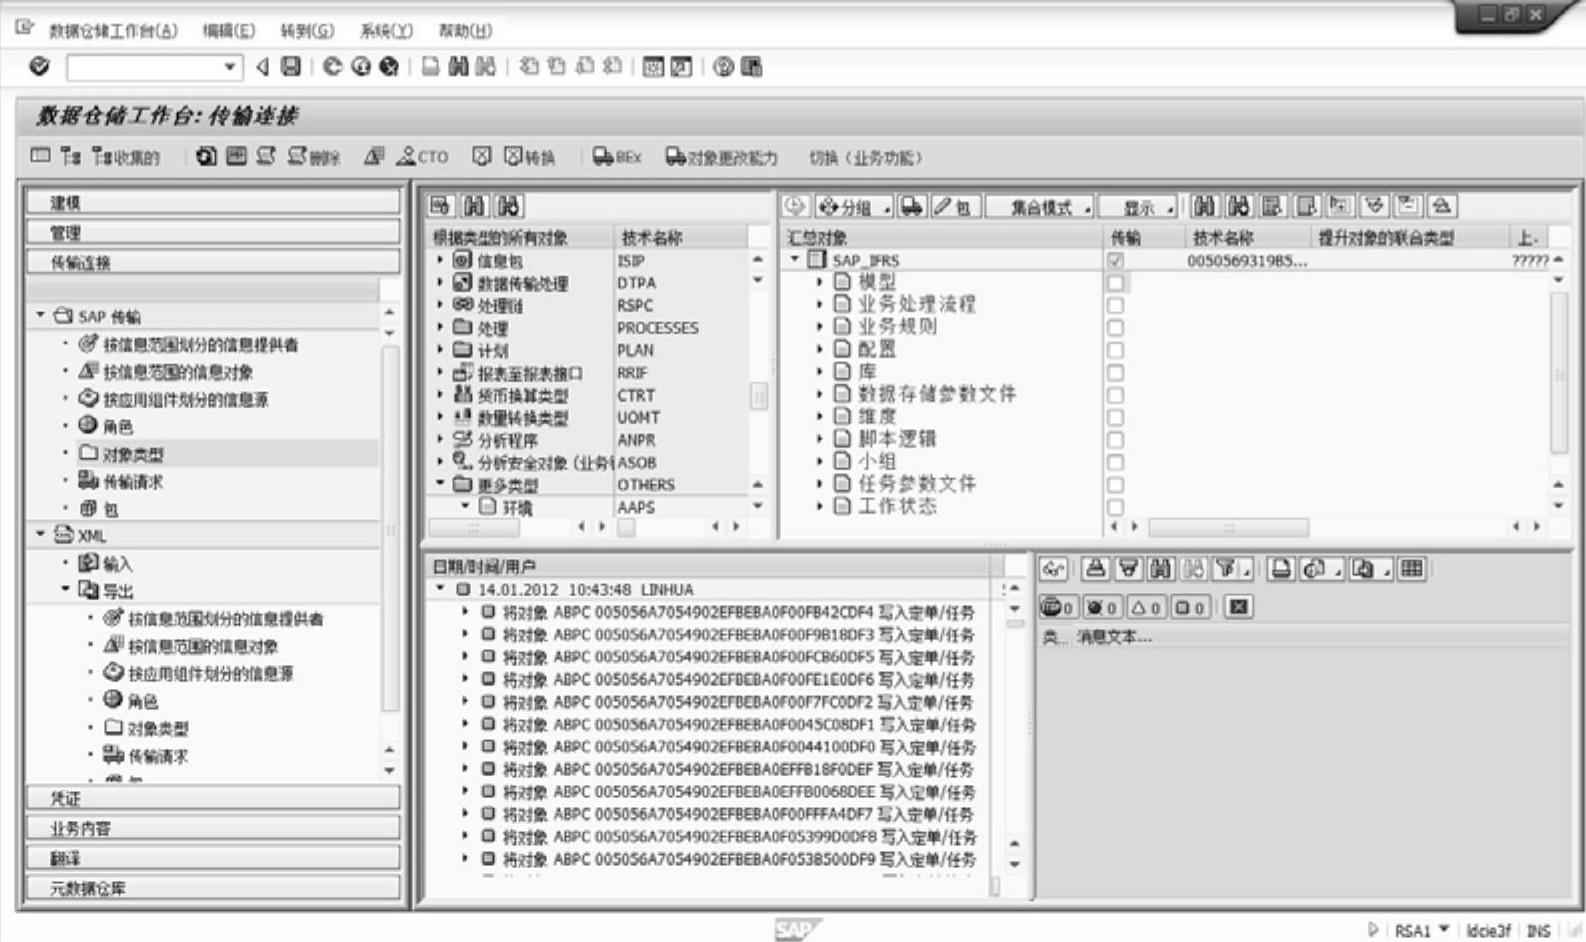This screenshot has width=1586, height=942.
Task: Click the find binoculars icon in collected objects toolbar
Action: pyautogui.click(x=1204, y=206)
